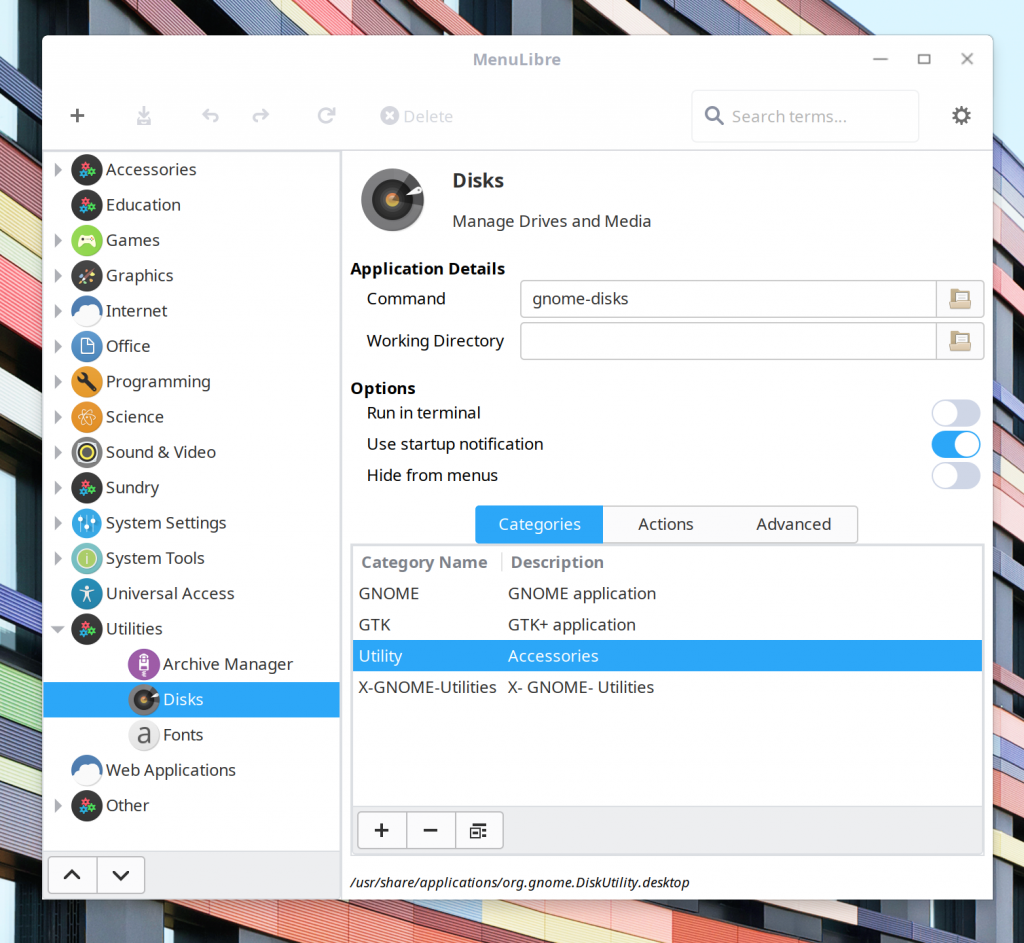Browse for command using folder icon
The image size is (1024, 943).
pyautogui.click(x=959, y=299)
